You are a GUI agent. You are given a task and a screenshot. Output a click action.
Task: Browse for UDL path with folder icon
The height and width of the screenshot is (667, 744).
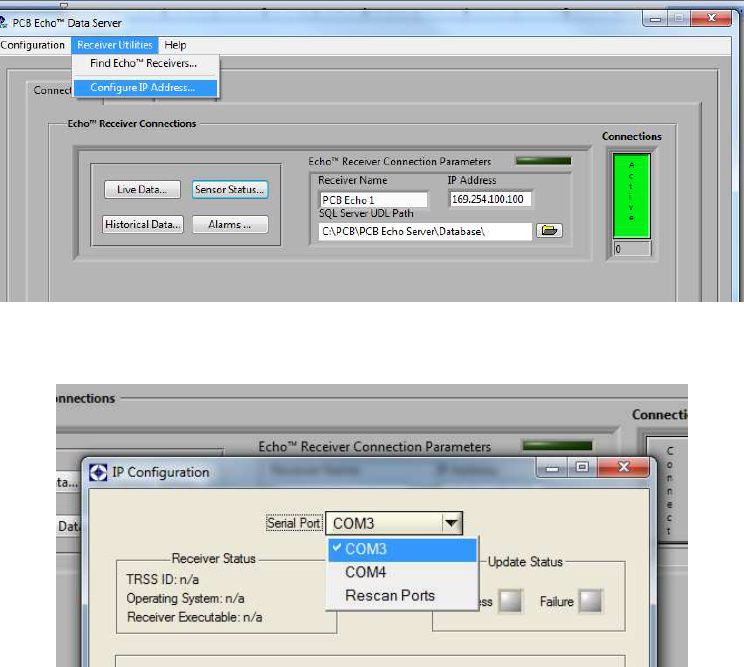click(549, 231)
